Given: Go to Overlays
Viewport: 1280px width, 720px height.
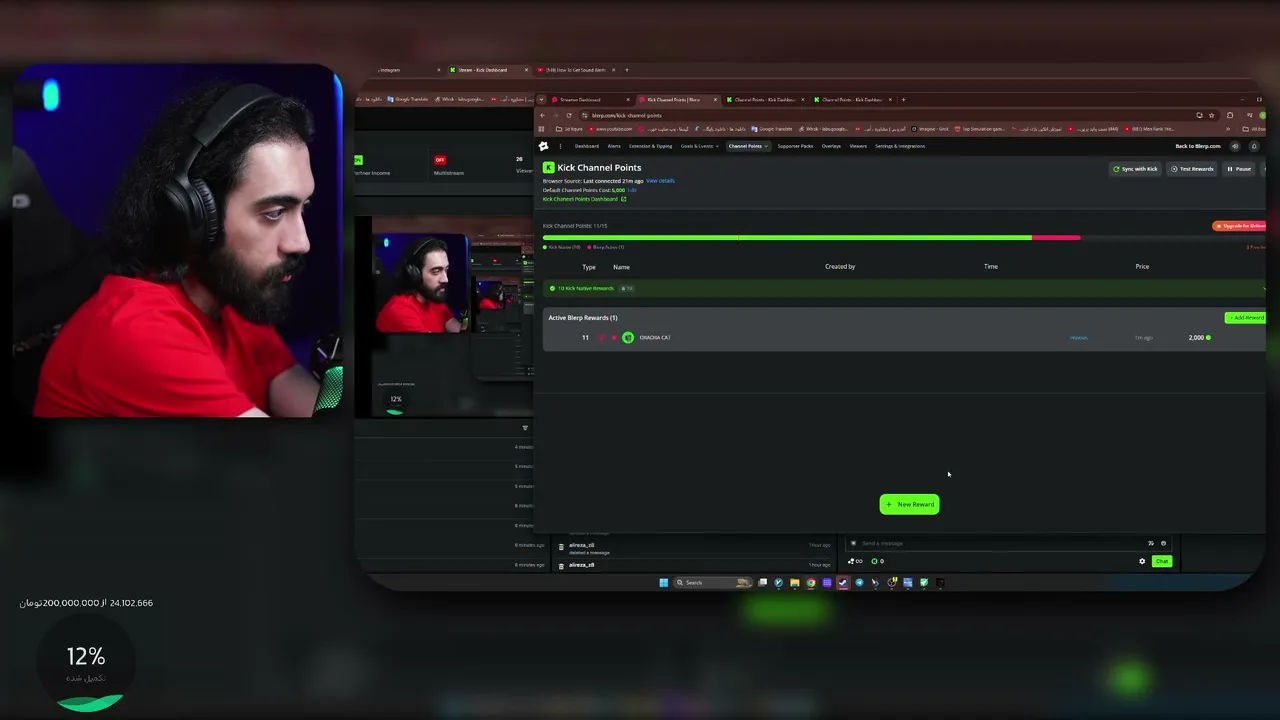Looking at the screenshot, I should point(831,146).
